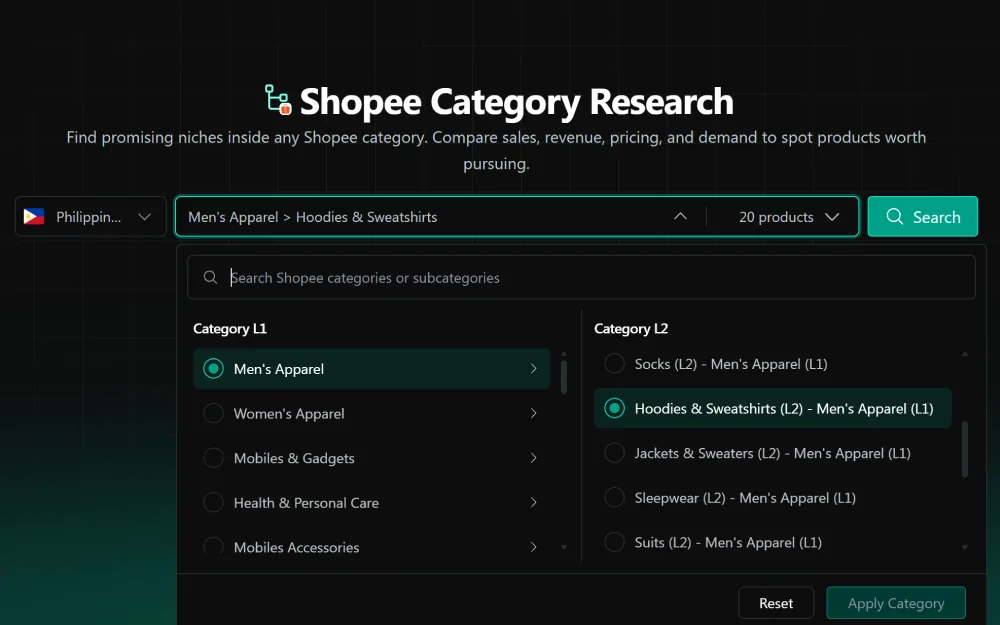Image resolution: width=1000 pixels, height=625 pixels.
Task: Click the Category L2 scroll up arrow
Action: 964,354
